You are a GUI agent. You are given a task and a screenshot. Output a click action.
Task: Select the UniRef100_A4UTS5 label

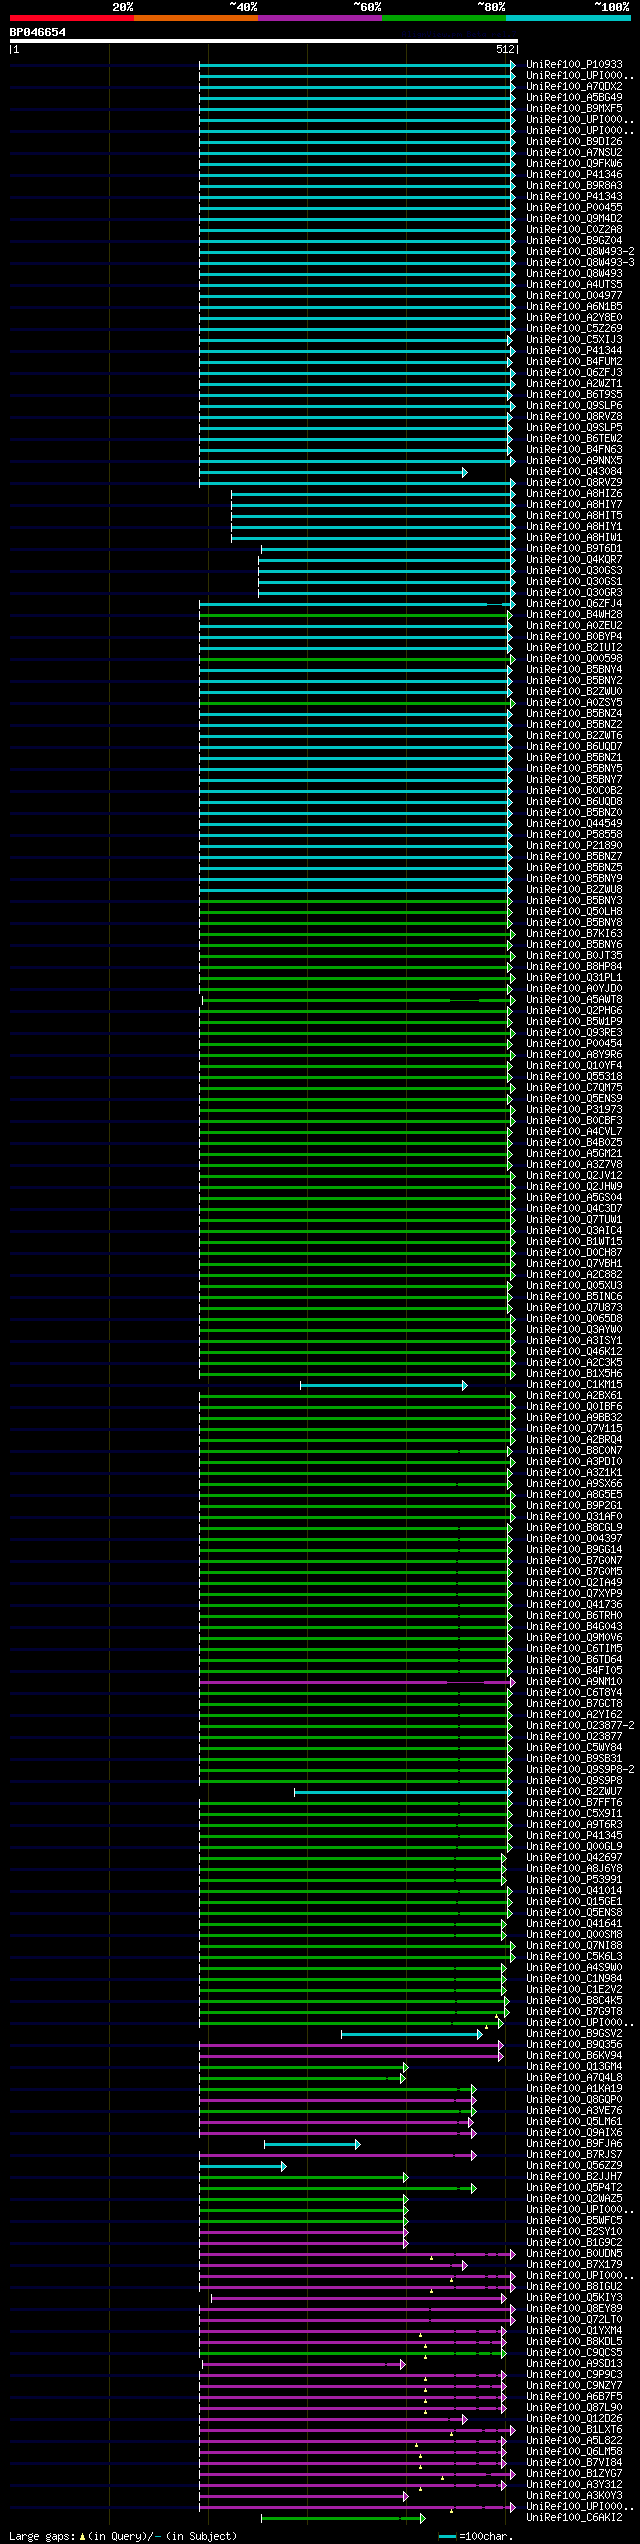pos(574,285)
